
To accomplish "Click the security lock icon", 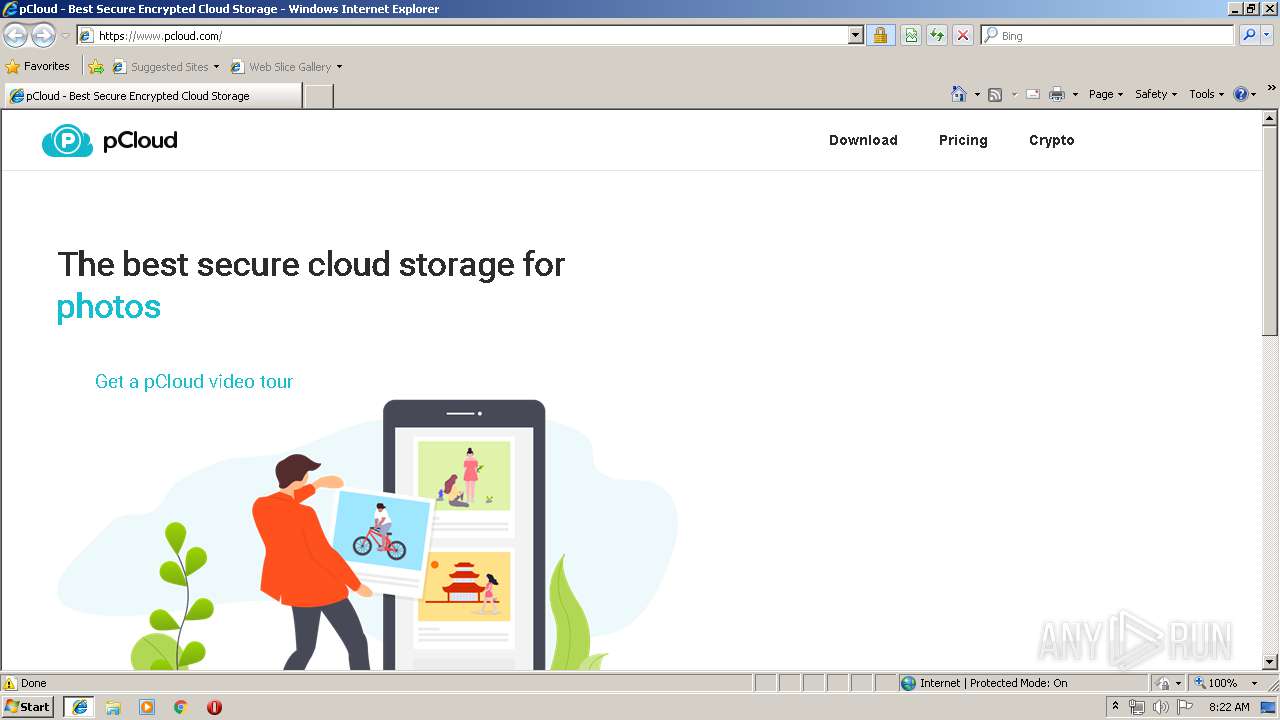I will (880, 36).
